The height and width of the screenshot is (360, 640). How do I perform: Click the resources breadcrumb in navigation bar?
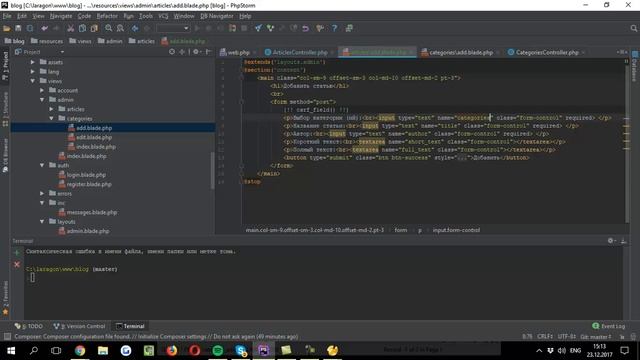47,41
